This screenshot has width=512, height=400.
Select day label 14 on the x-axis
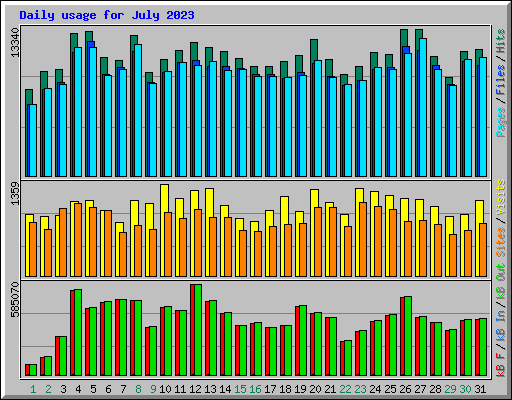225,389
